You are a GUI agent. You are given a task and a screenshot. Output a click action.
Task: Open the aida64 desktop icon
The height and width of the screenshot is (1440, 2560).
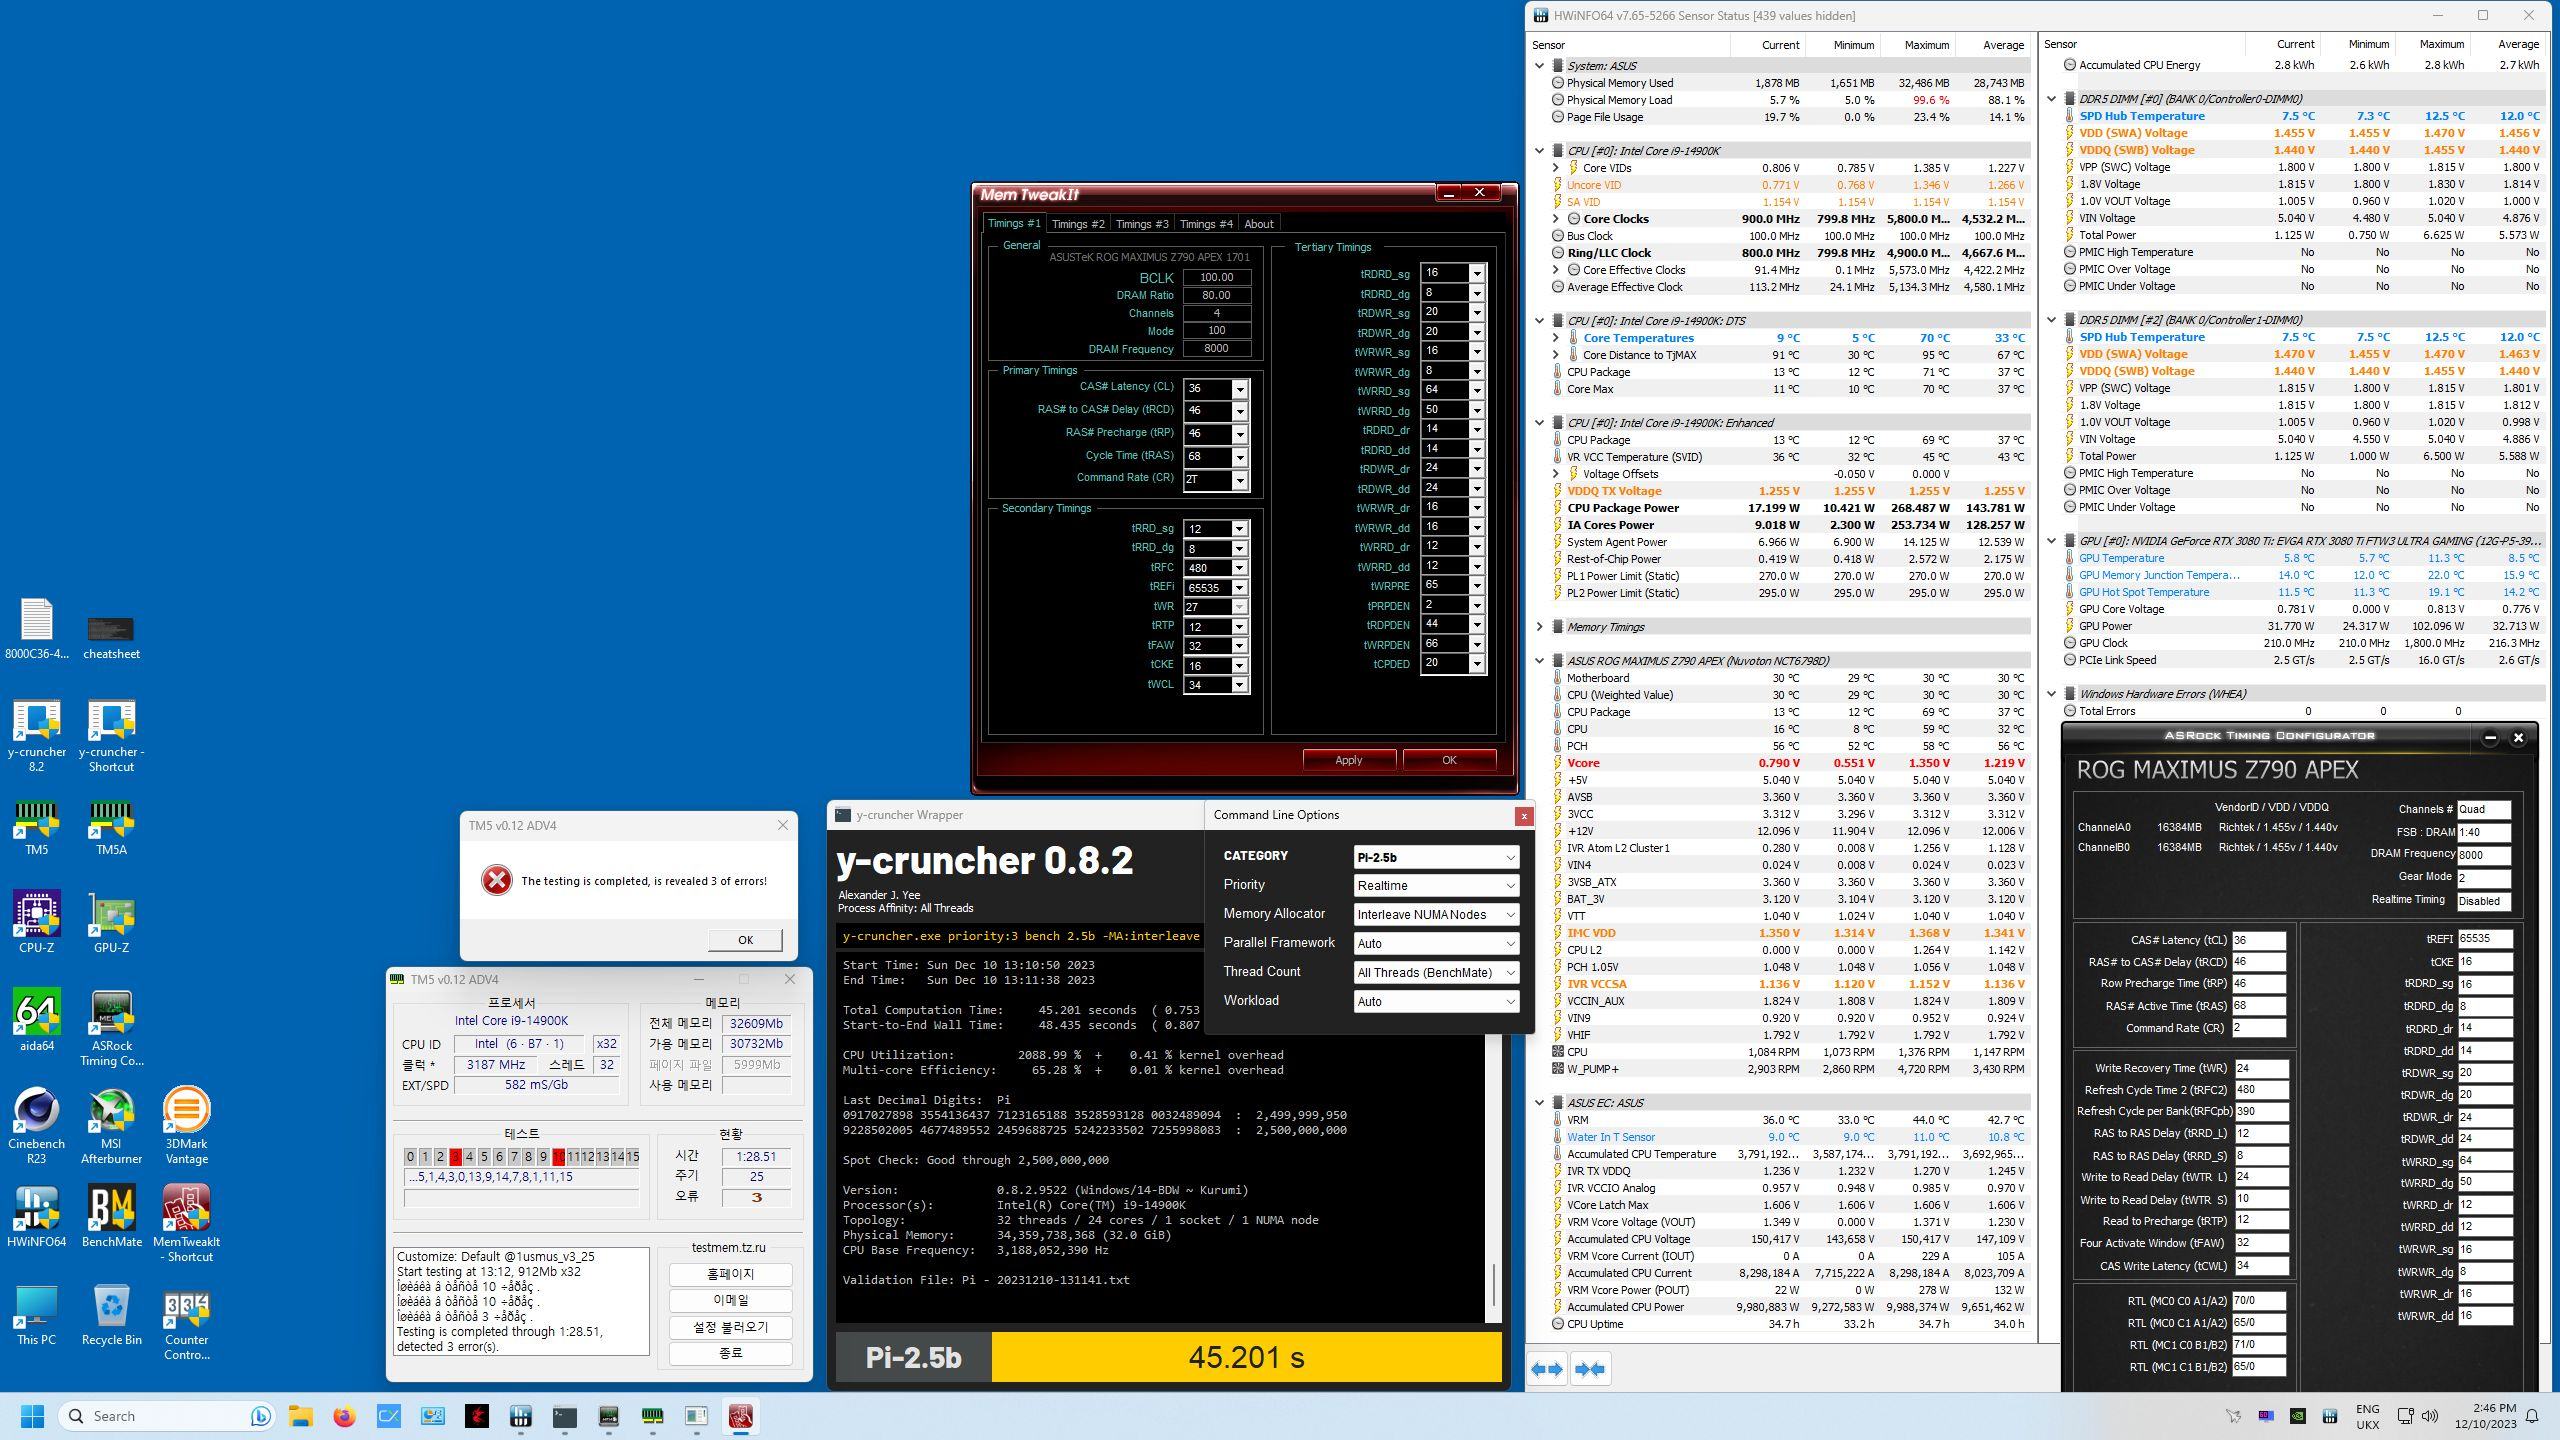point(37,1020)
